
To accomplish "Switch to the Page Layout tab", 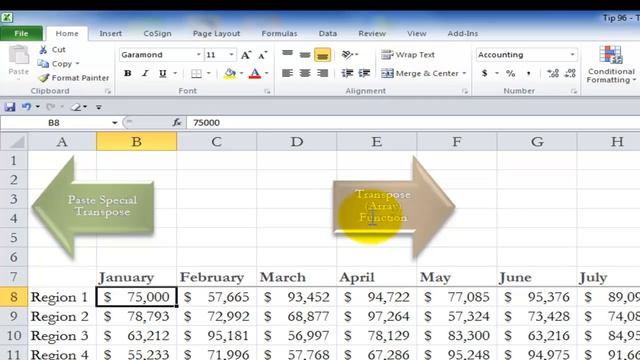I will (x=216, y=33).
